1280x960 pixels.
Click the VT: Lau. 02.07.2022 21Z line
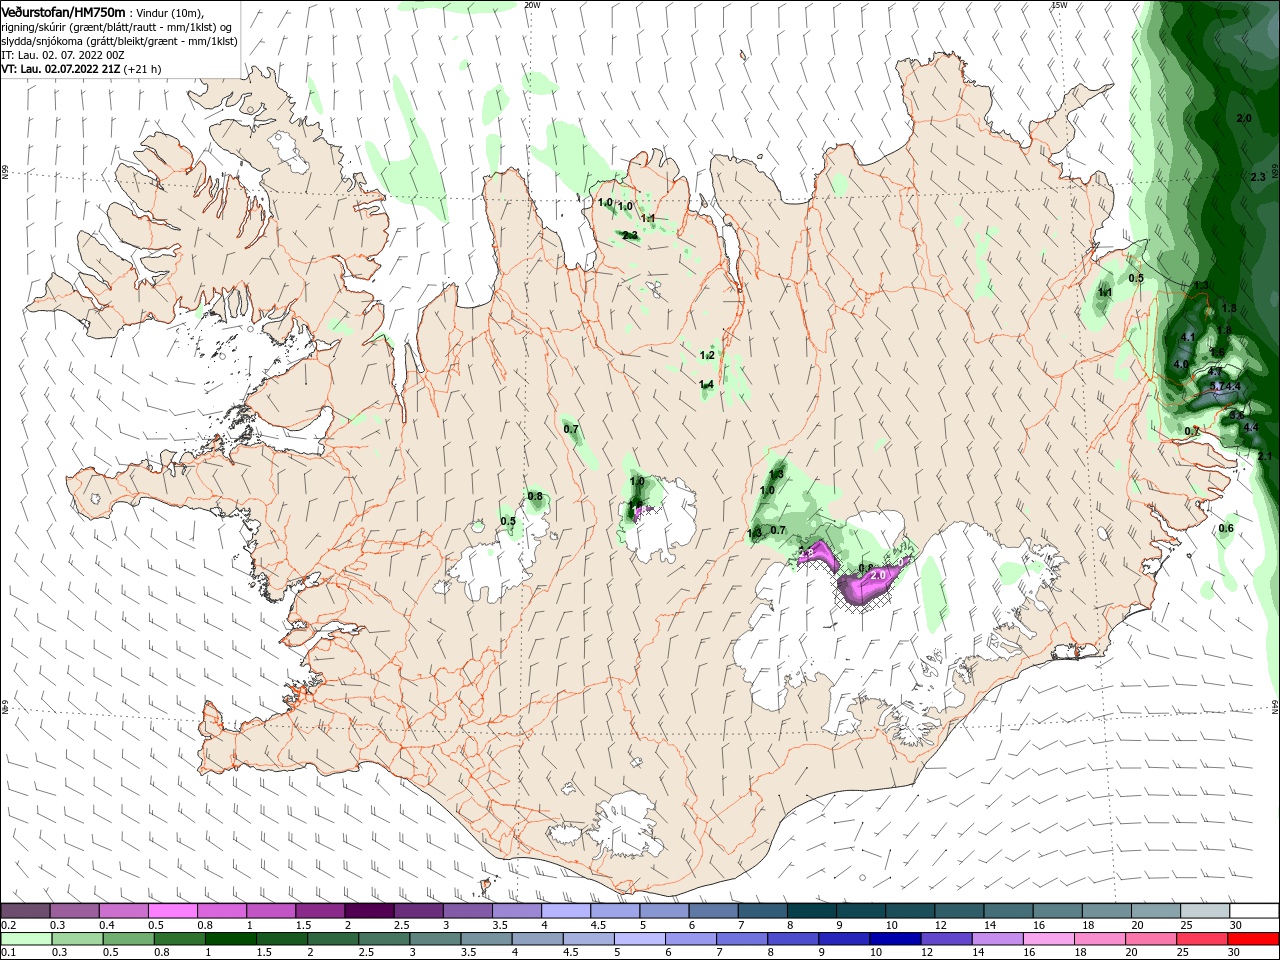[81, 69]
